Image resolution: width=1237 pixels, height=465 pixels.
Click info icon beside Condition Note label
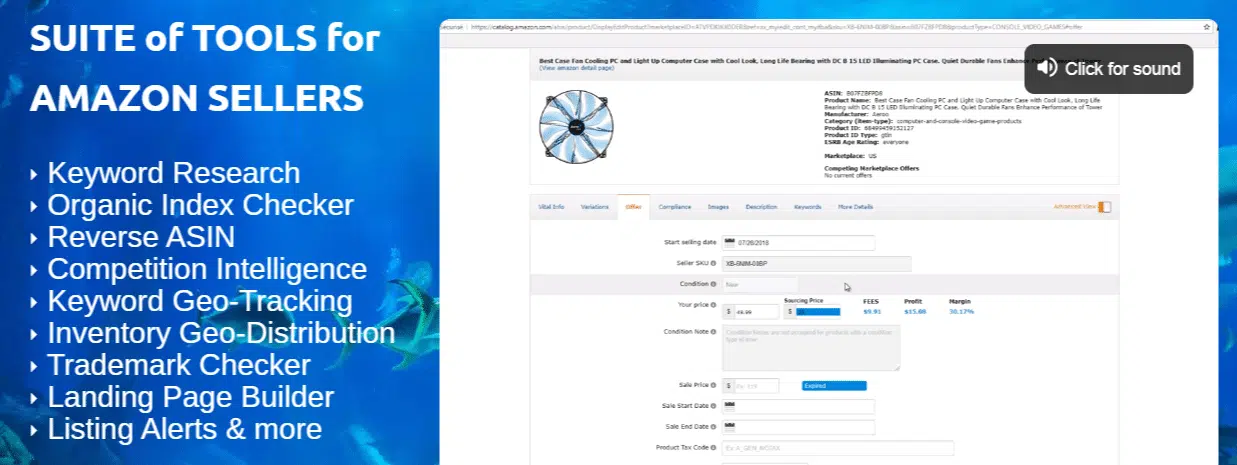[713, 332]
